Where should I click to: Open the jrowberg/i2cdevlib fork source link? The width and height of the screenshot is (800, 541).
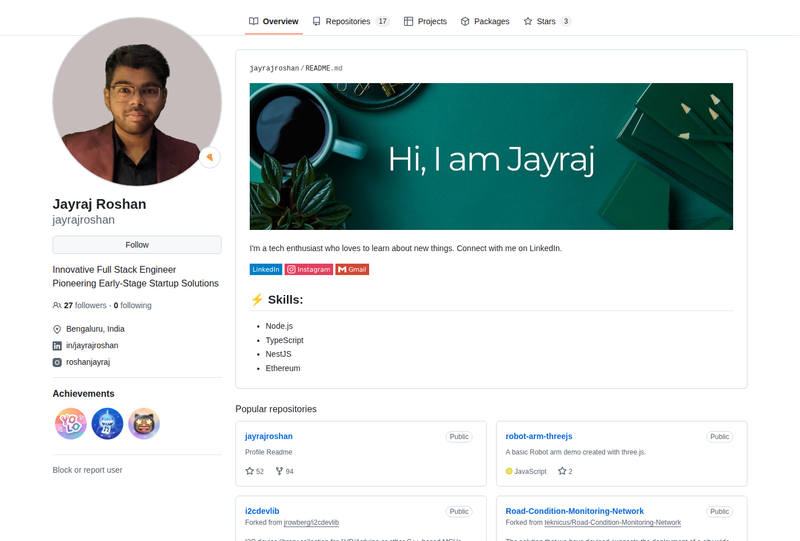(311, 523)
